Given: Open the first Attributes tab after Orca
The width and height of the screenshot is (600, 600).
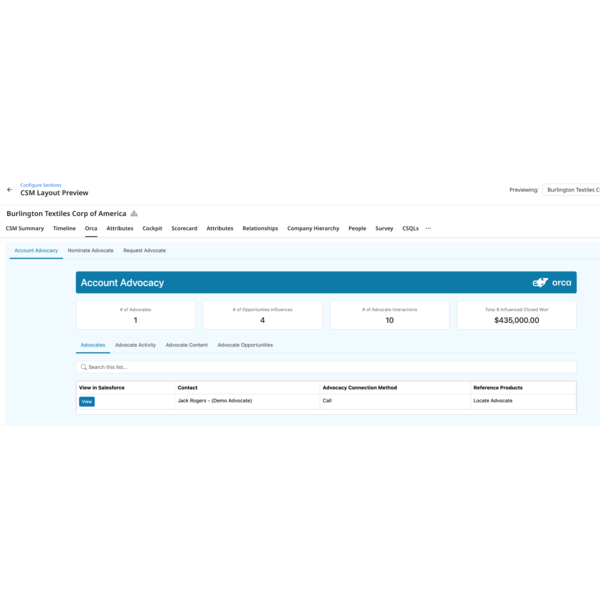Looking at the screenshot, I should point(120,228).
